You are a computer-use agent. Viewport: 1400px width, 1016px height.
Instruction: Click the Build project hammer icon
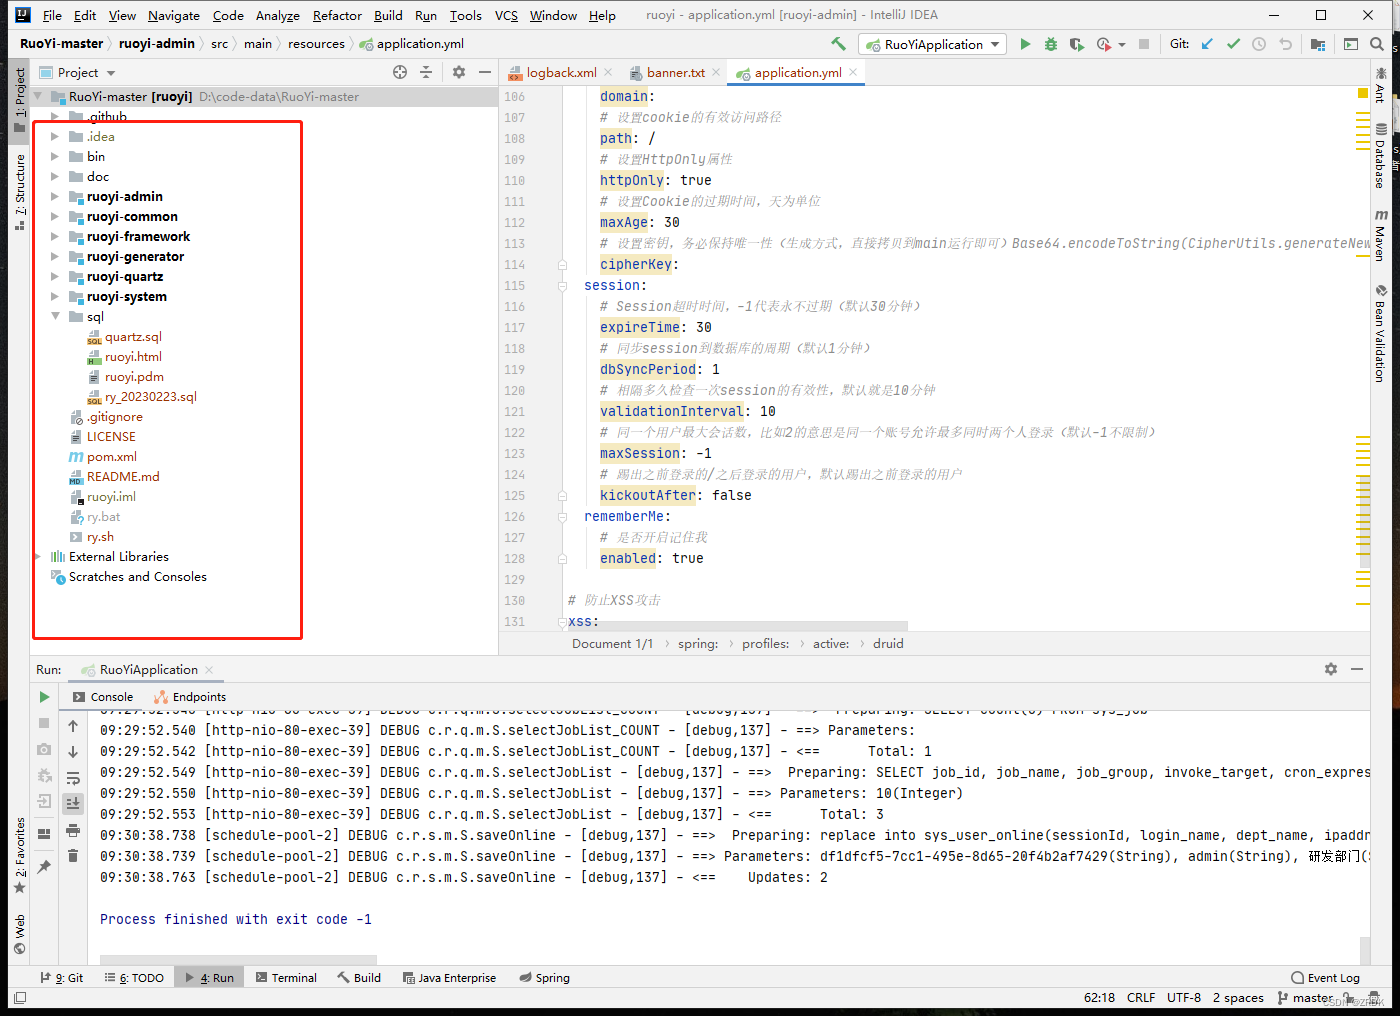coord(838,44)
